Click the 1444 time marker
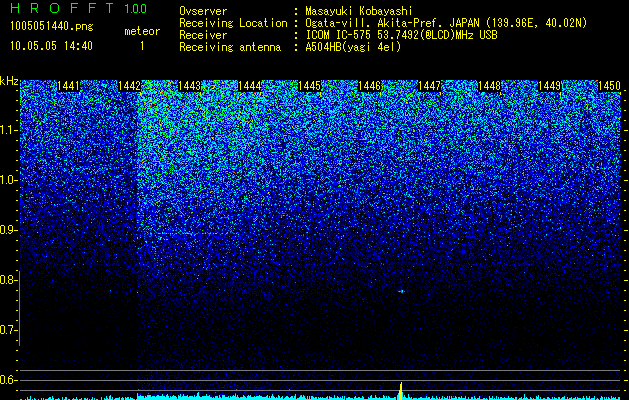The image size is (629, 400). click(249, 86)
